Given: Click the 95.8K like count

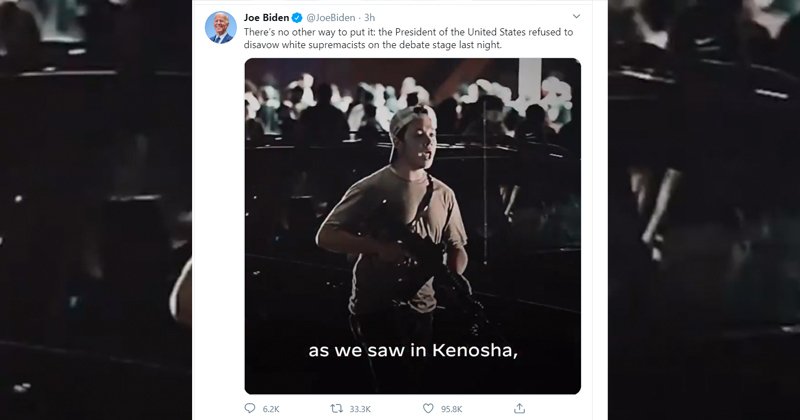Looking at the screenshot, I should tap(452, 409).
